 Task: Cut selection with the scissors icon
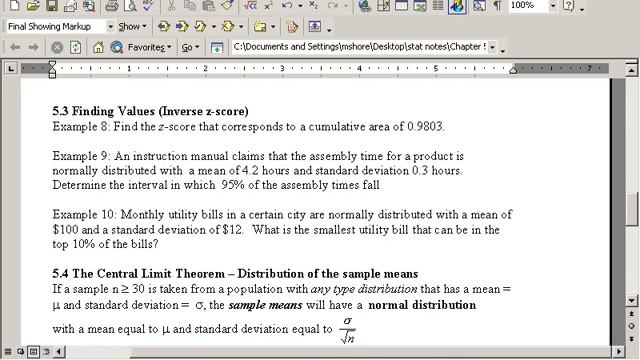171,5
